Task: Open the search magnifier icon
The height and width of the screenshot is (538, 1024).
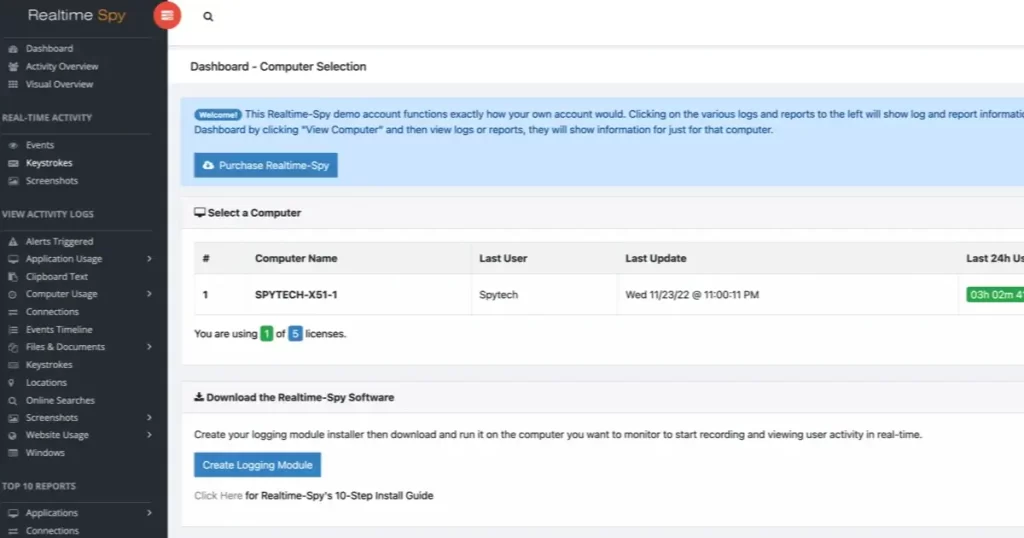Action: point(208,16)
